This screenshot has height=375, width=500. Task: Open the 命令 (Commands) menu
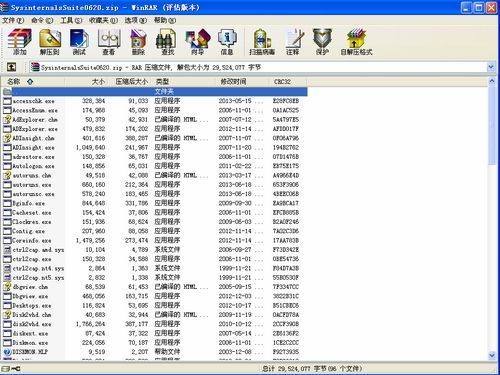tap(42, 20)
